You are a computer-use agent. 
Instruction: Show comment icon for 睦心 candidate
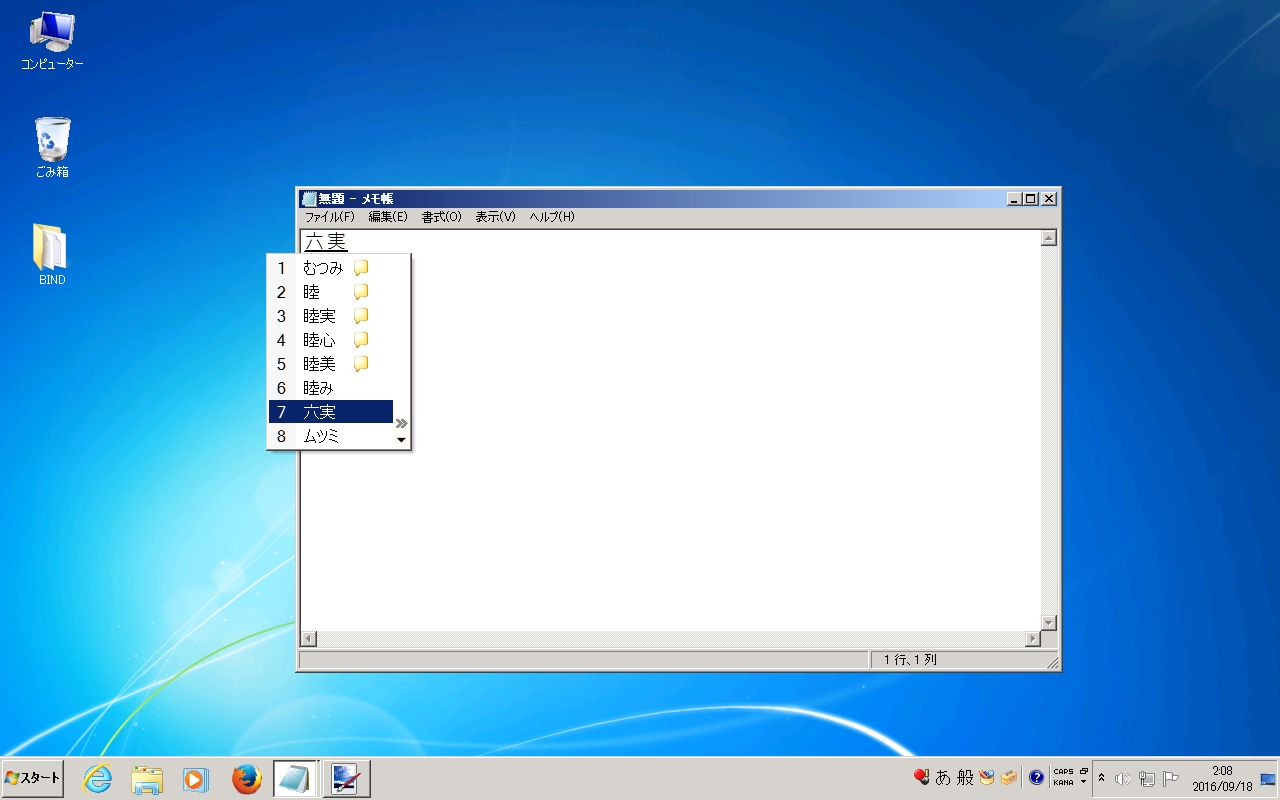362,340
